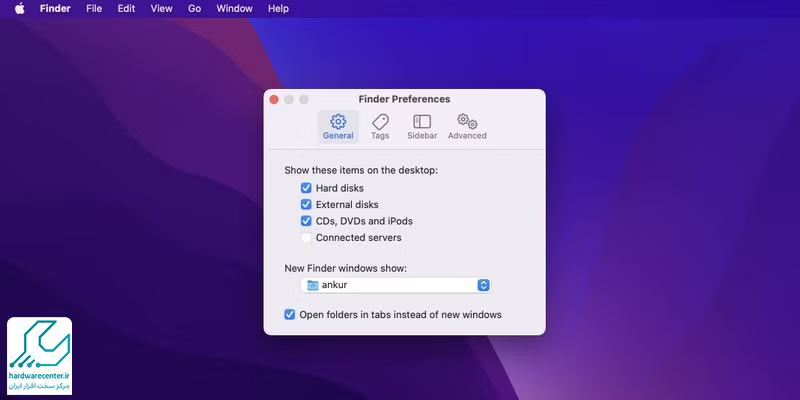
Task: Open the Finder menu in menu bar
Action: (55, 9)
